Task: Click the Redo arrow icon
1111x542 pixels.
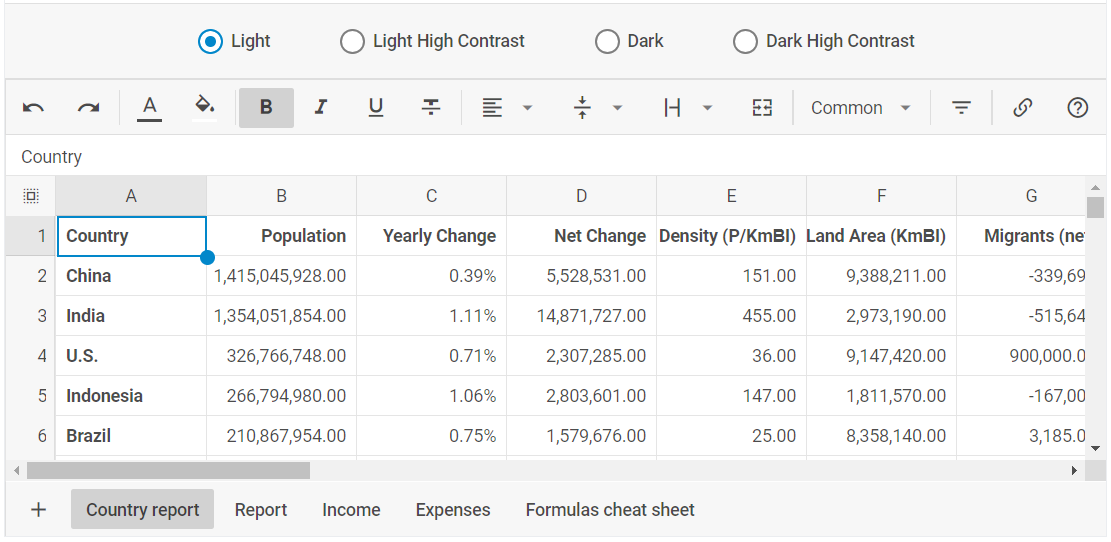Action: tap(89, 108)
